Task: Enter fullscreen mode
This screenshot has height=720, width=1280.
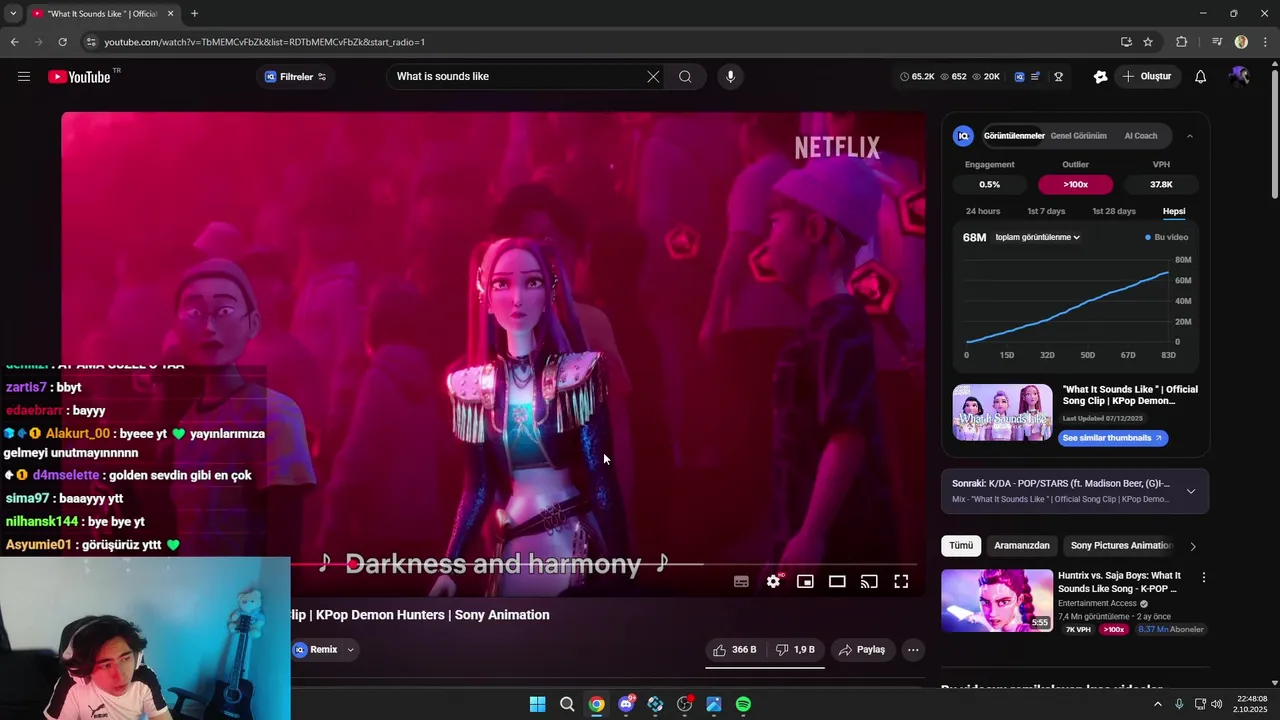Action: point(901,582)
